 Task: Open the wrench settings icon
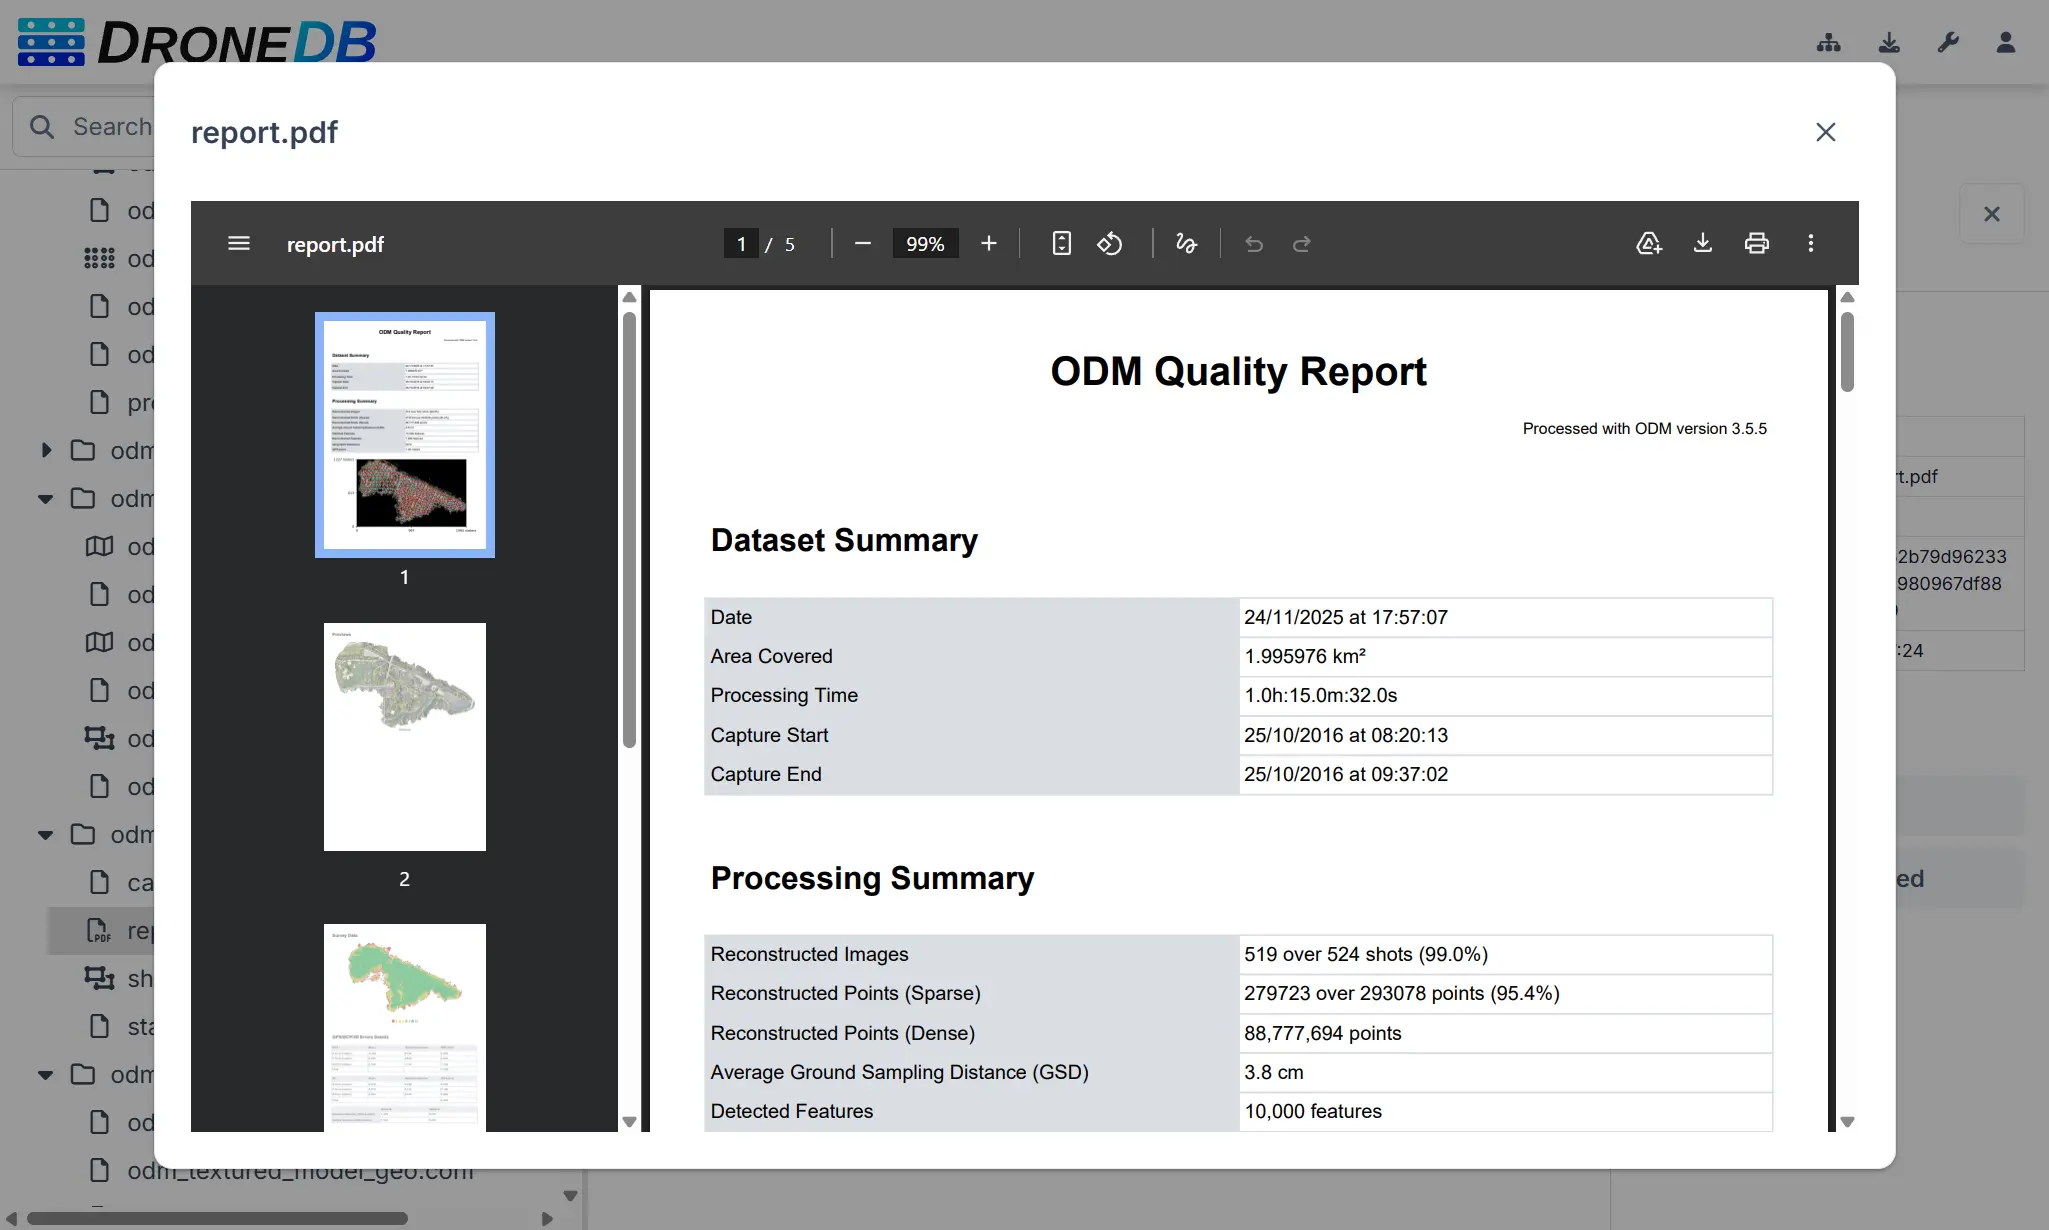pyautogui.click(x=1947, y=42)
